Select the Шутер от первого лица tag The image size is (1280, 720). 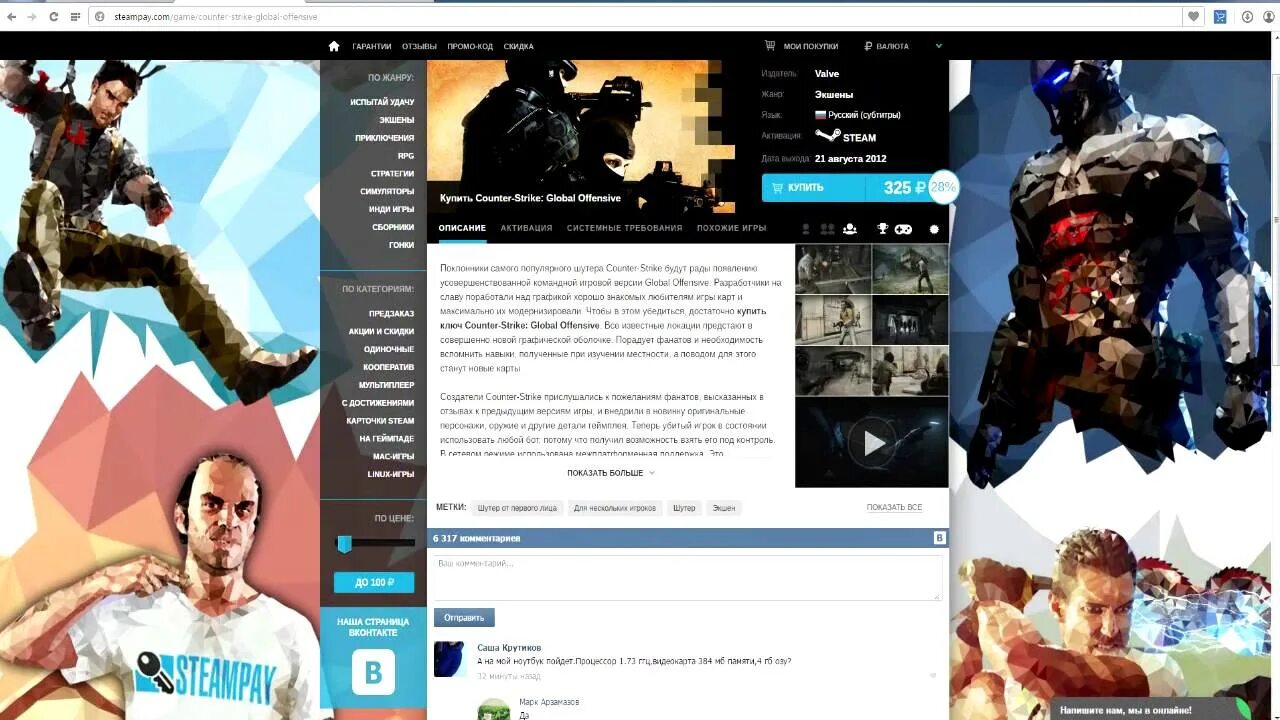(x=517, y=508)
